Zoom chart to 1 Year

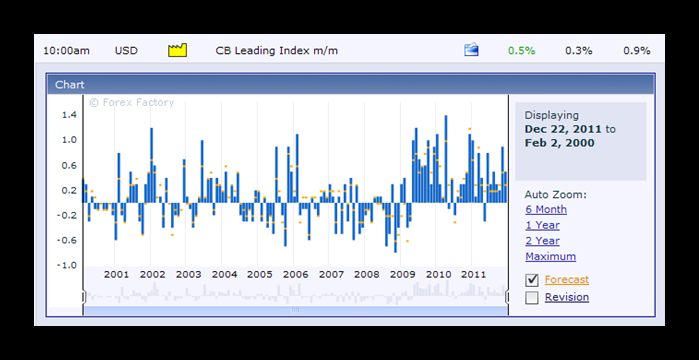[x=543, y=225]
